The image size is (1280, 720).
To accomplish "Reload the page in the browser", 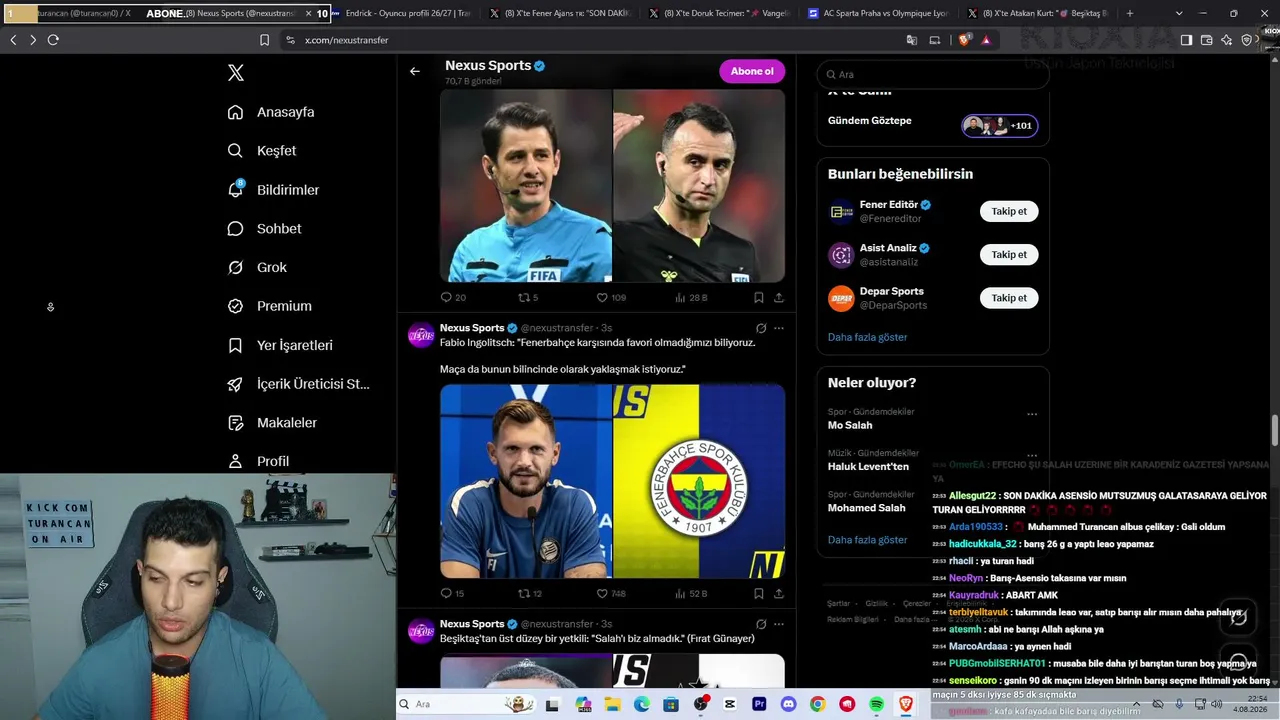I will pyautogui.click(x=53, y=40).
